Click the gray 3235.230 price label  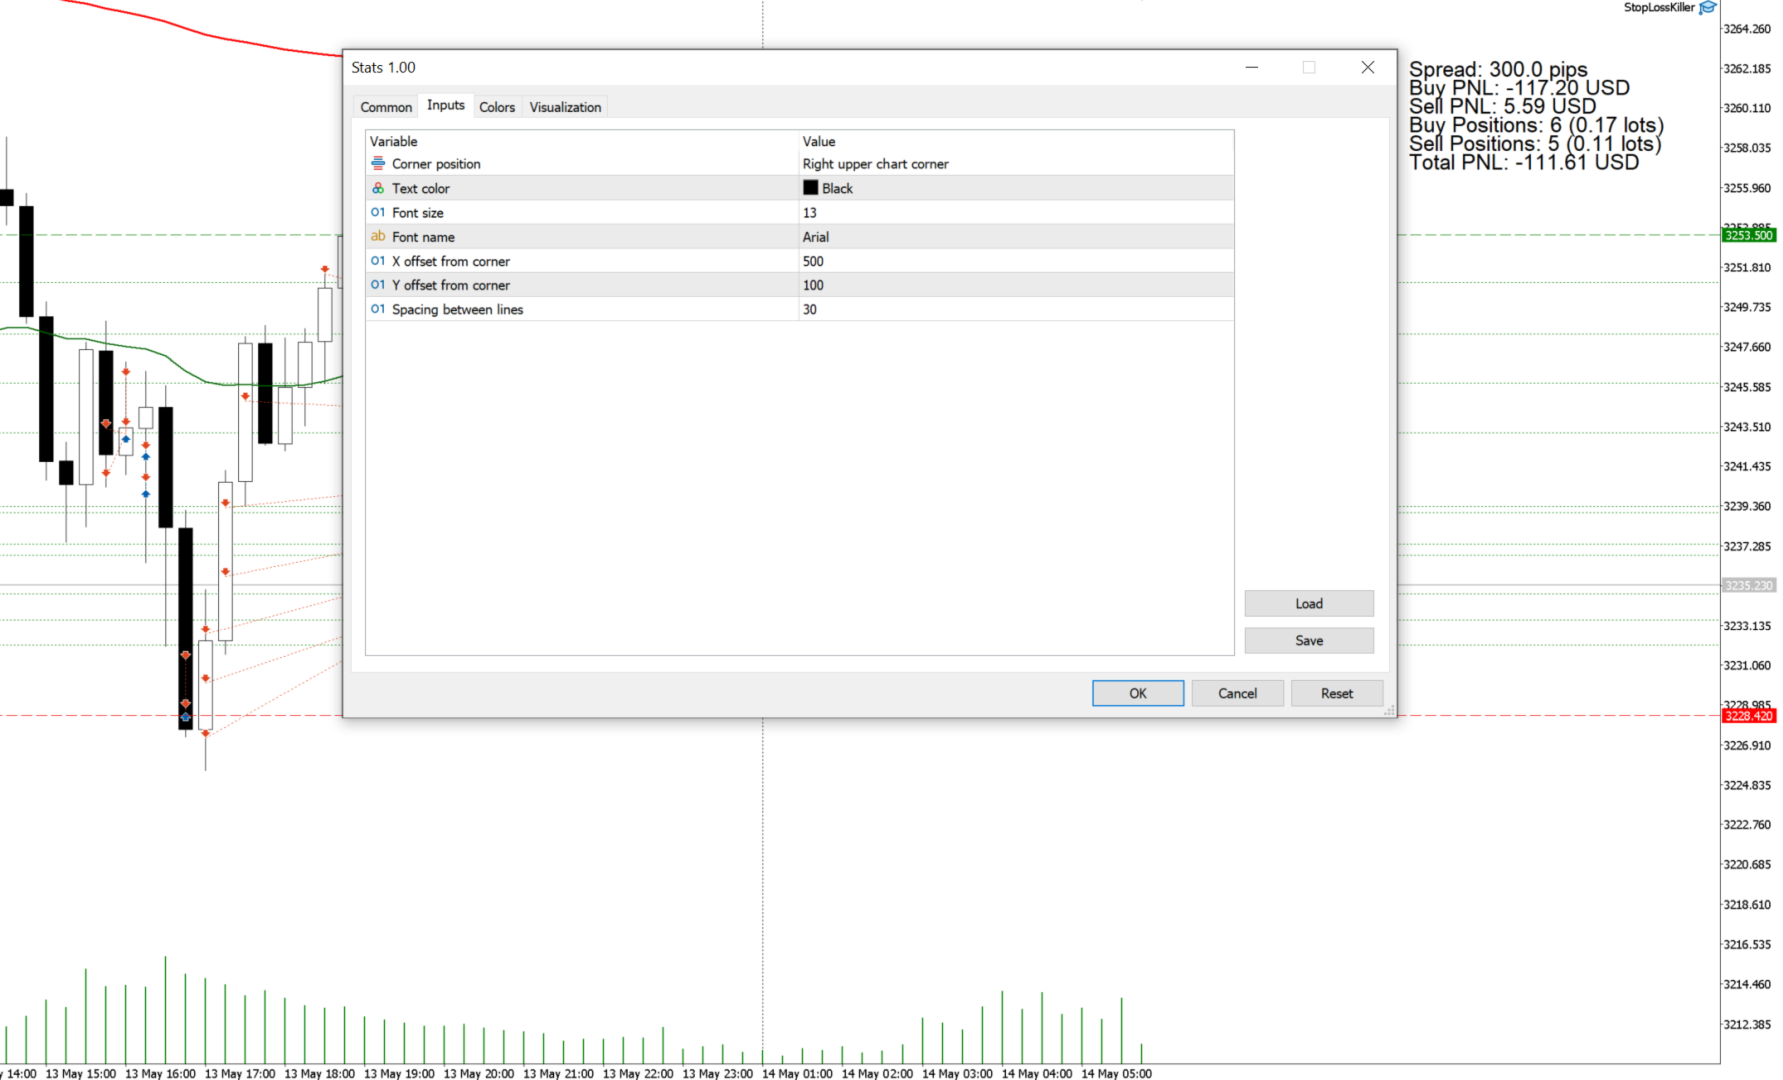click(1748, 585)
